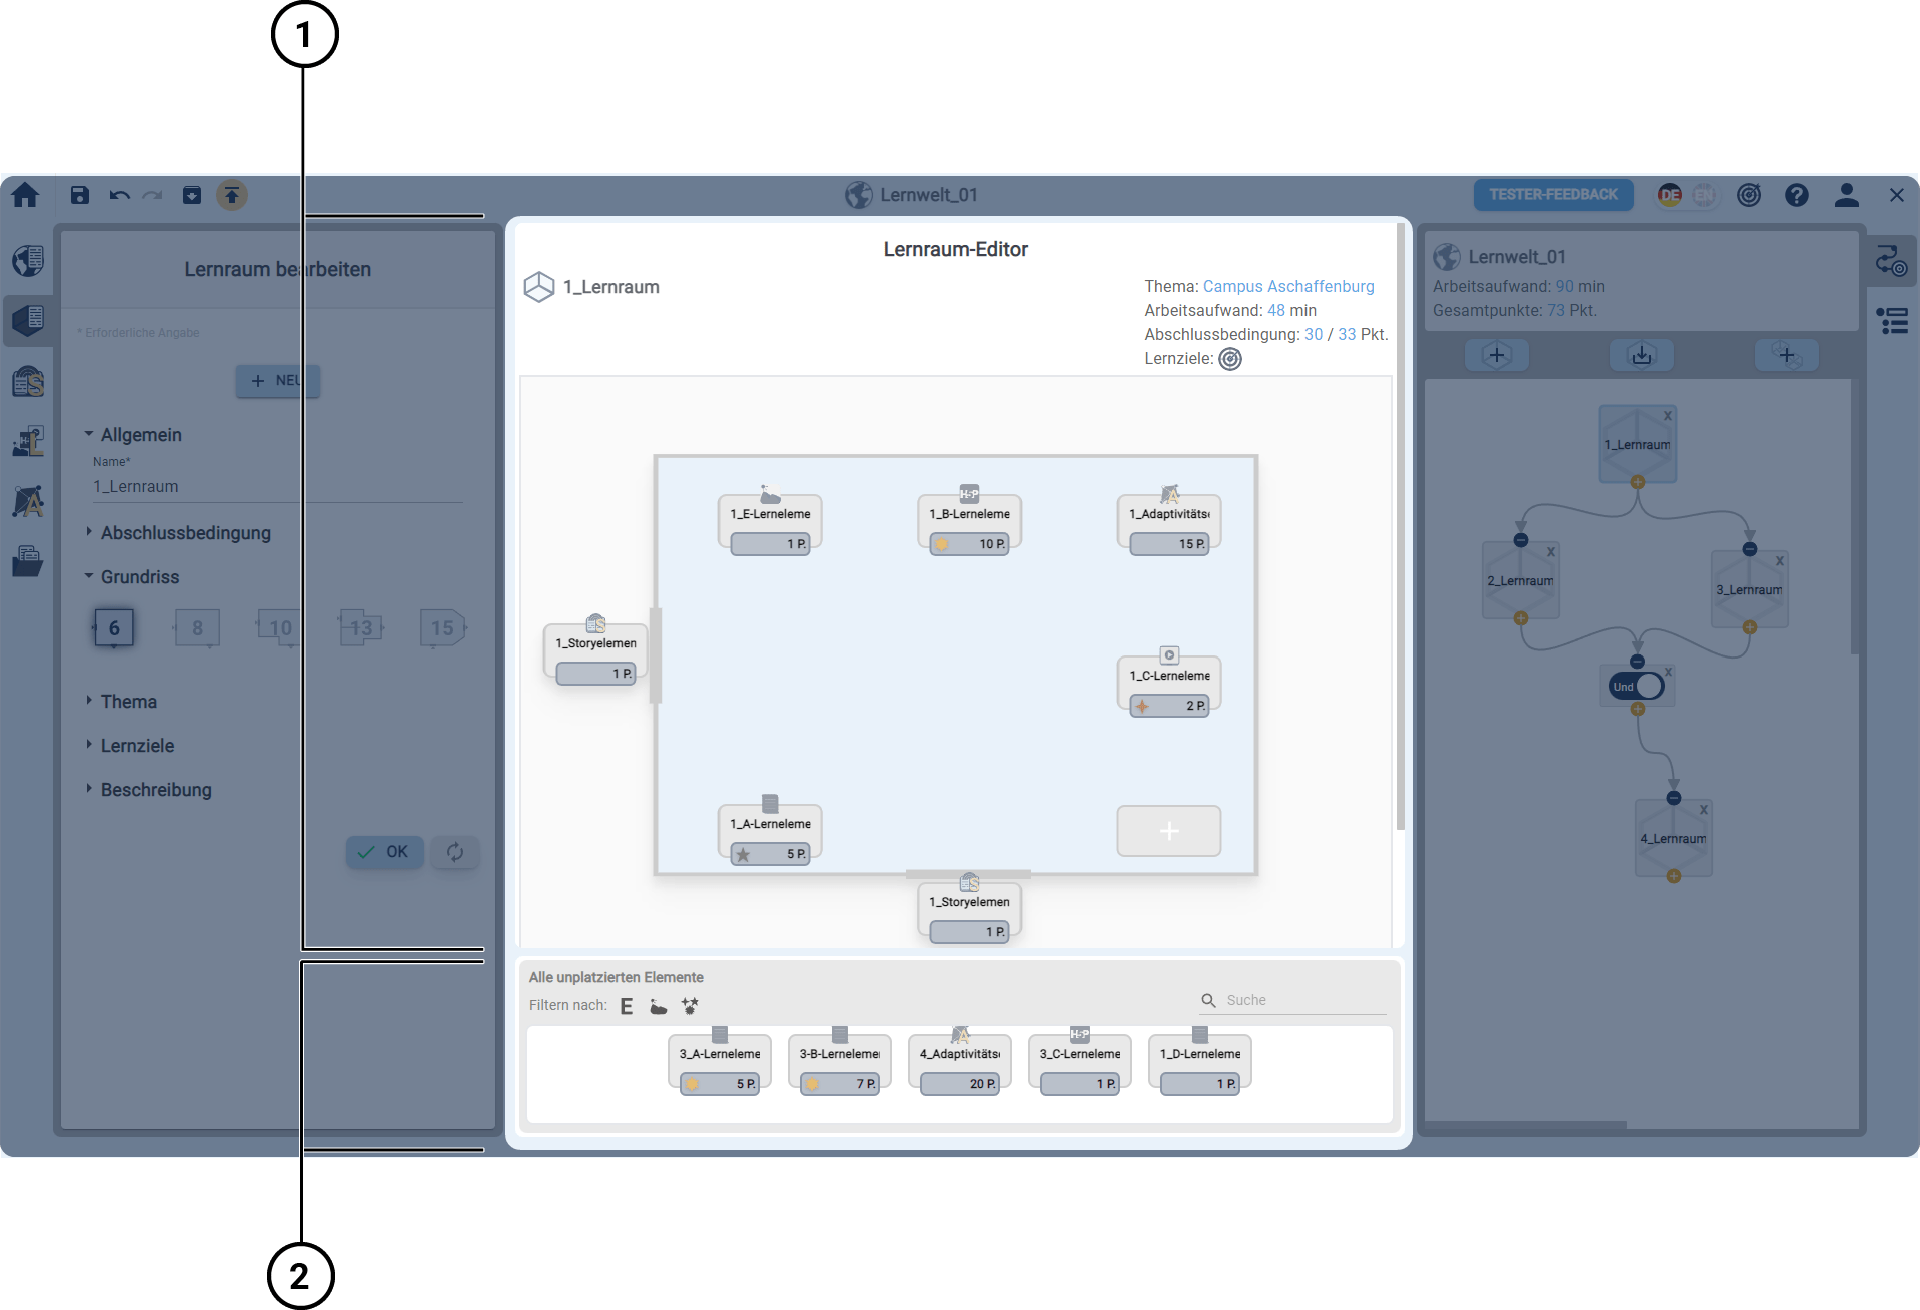Go to the home screen icon
The height and width of the screenshot is (1310, 1920).
(25, 195)
